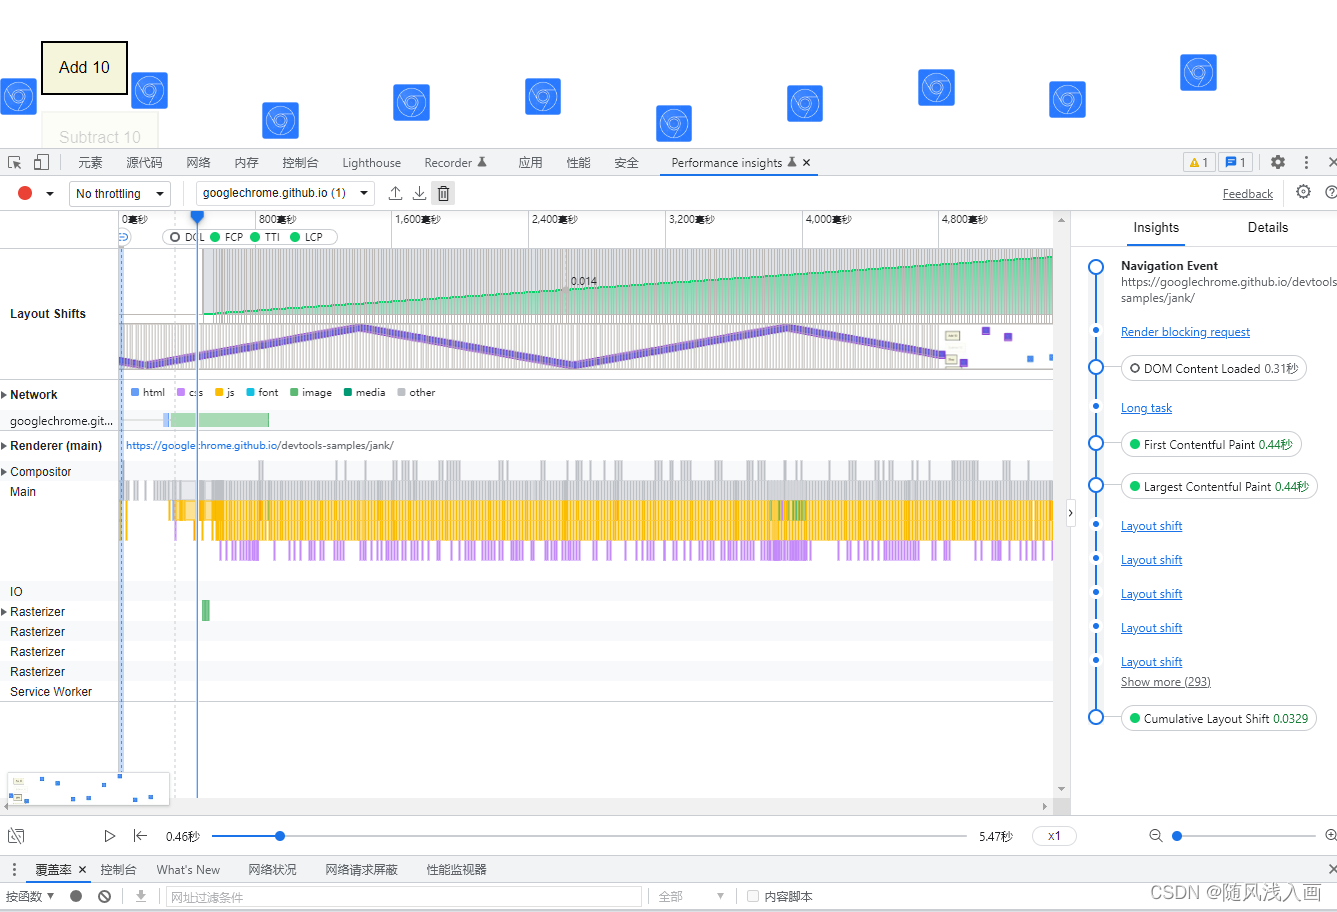The height and width of the screenshot is (912, 1337).
Task: Open the Render blocking request insight
Action: click(x=1185, y=332)
